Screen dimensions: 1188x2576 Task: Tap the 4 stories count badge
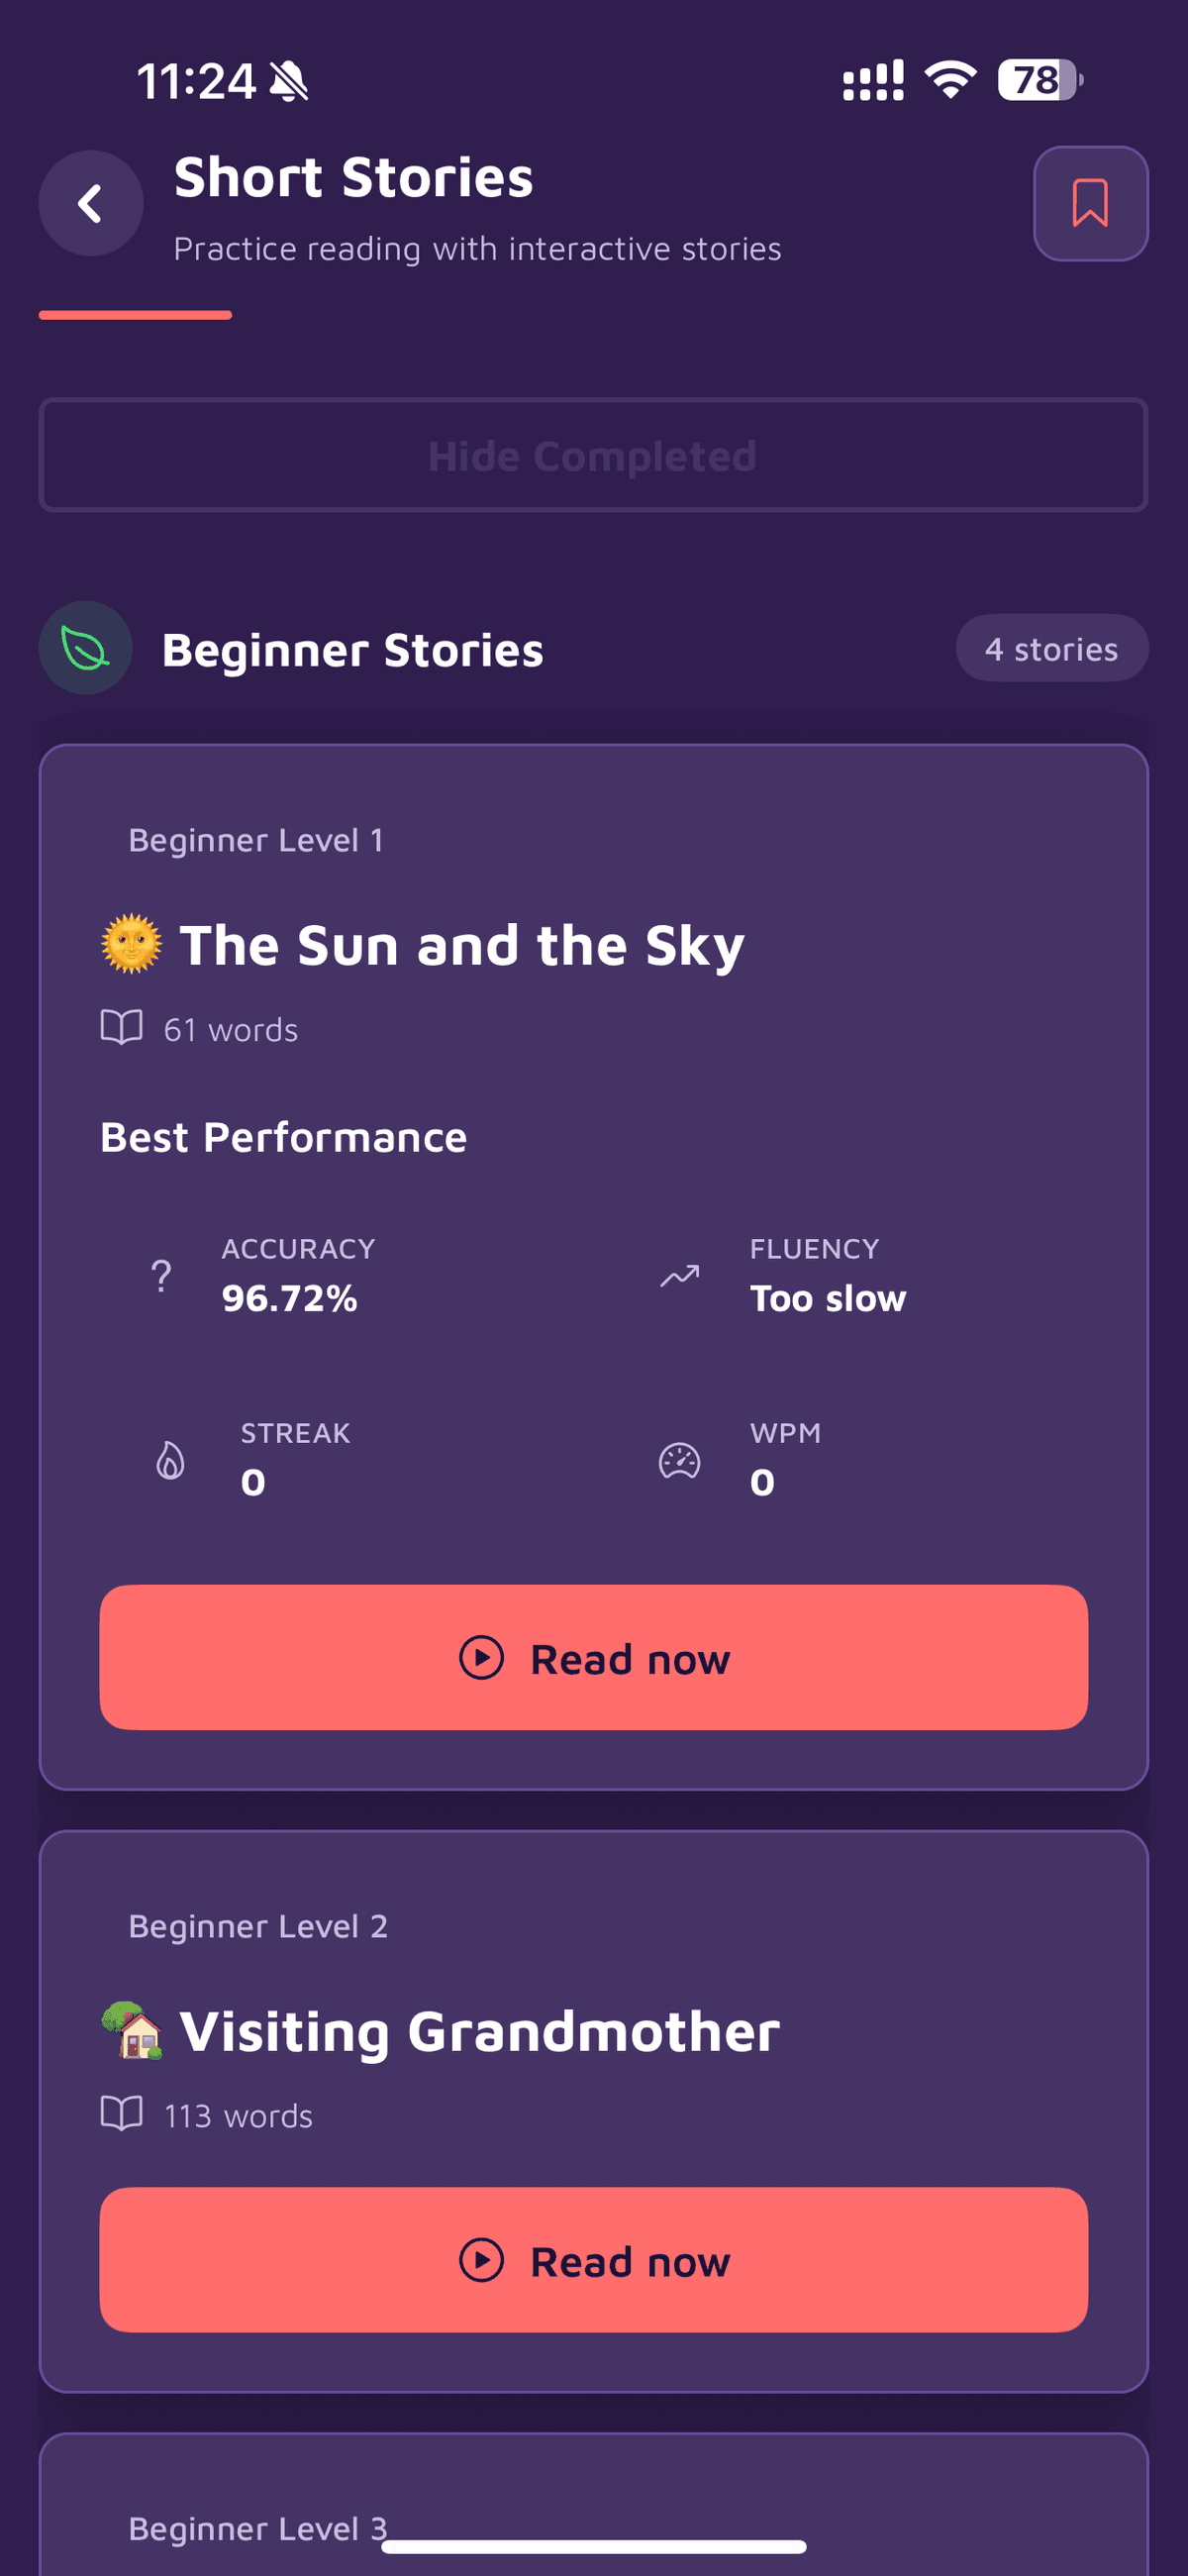pyautogui.click(x=1051, y=649)
